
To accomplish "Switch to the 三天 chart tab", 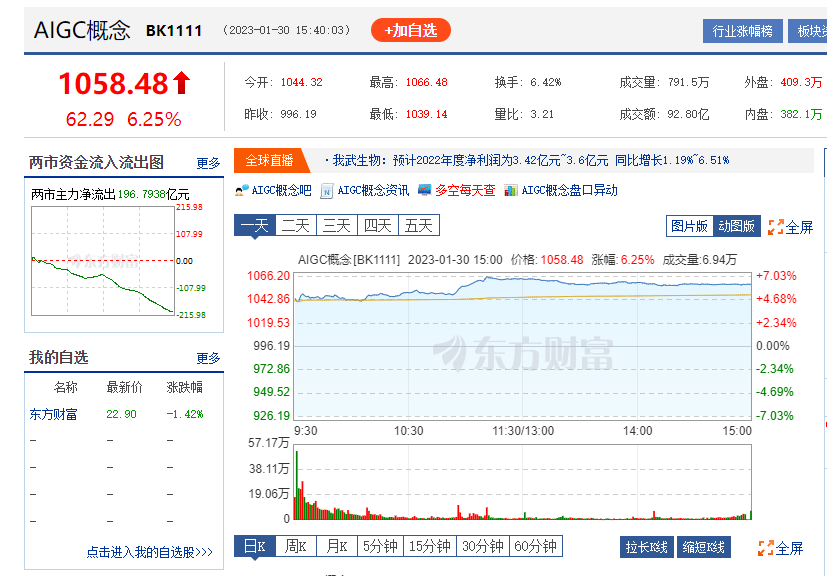I will [x=337, y=226].
